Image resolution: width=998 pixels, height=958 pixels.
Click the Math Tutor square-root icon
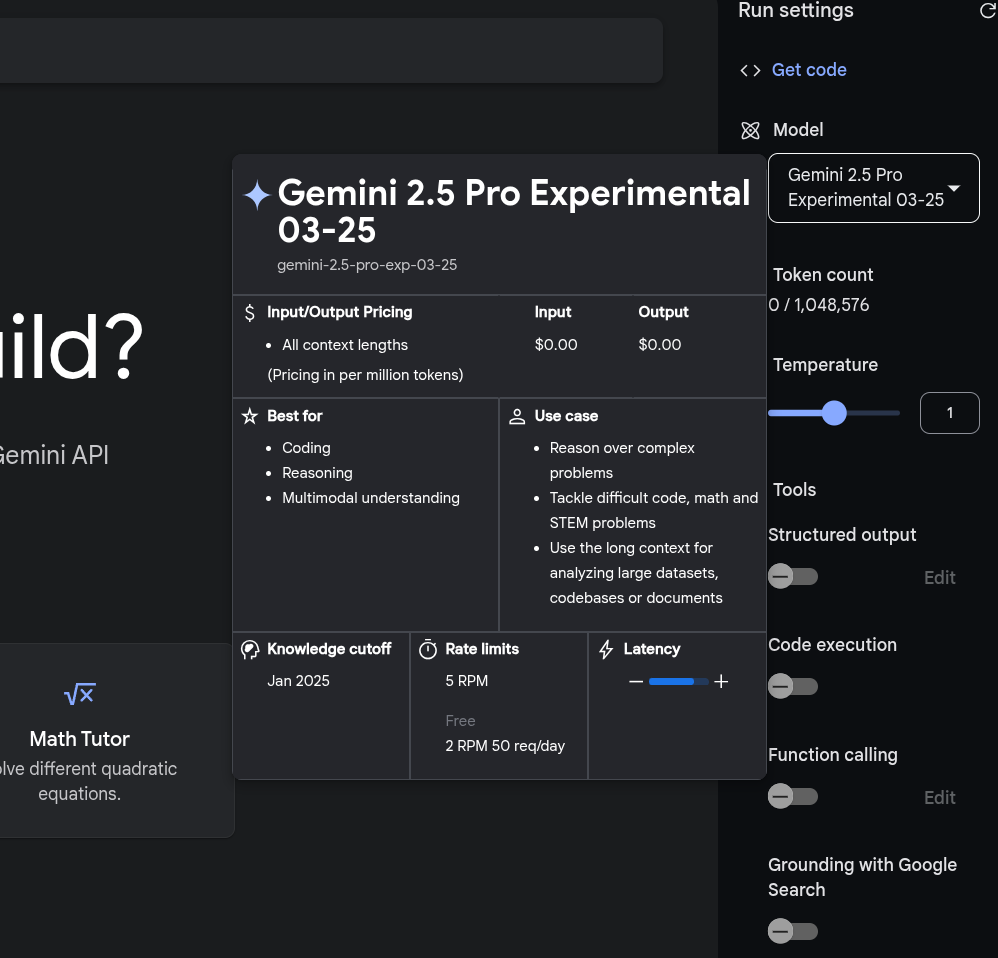coord(79,694)
